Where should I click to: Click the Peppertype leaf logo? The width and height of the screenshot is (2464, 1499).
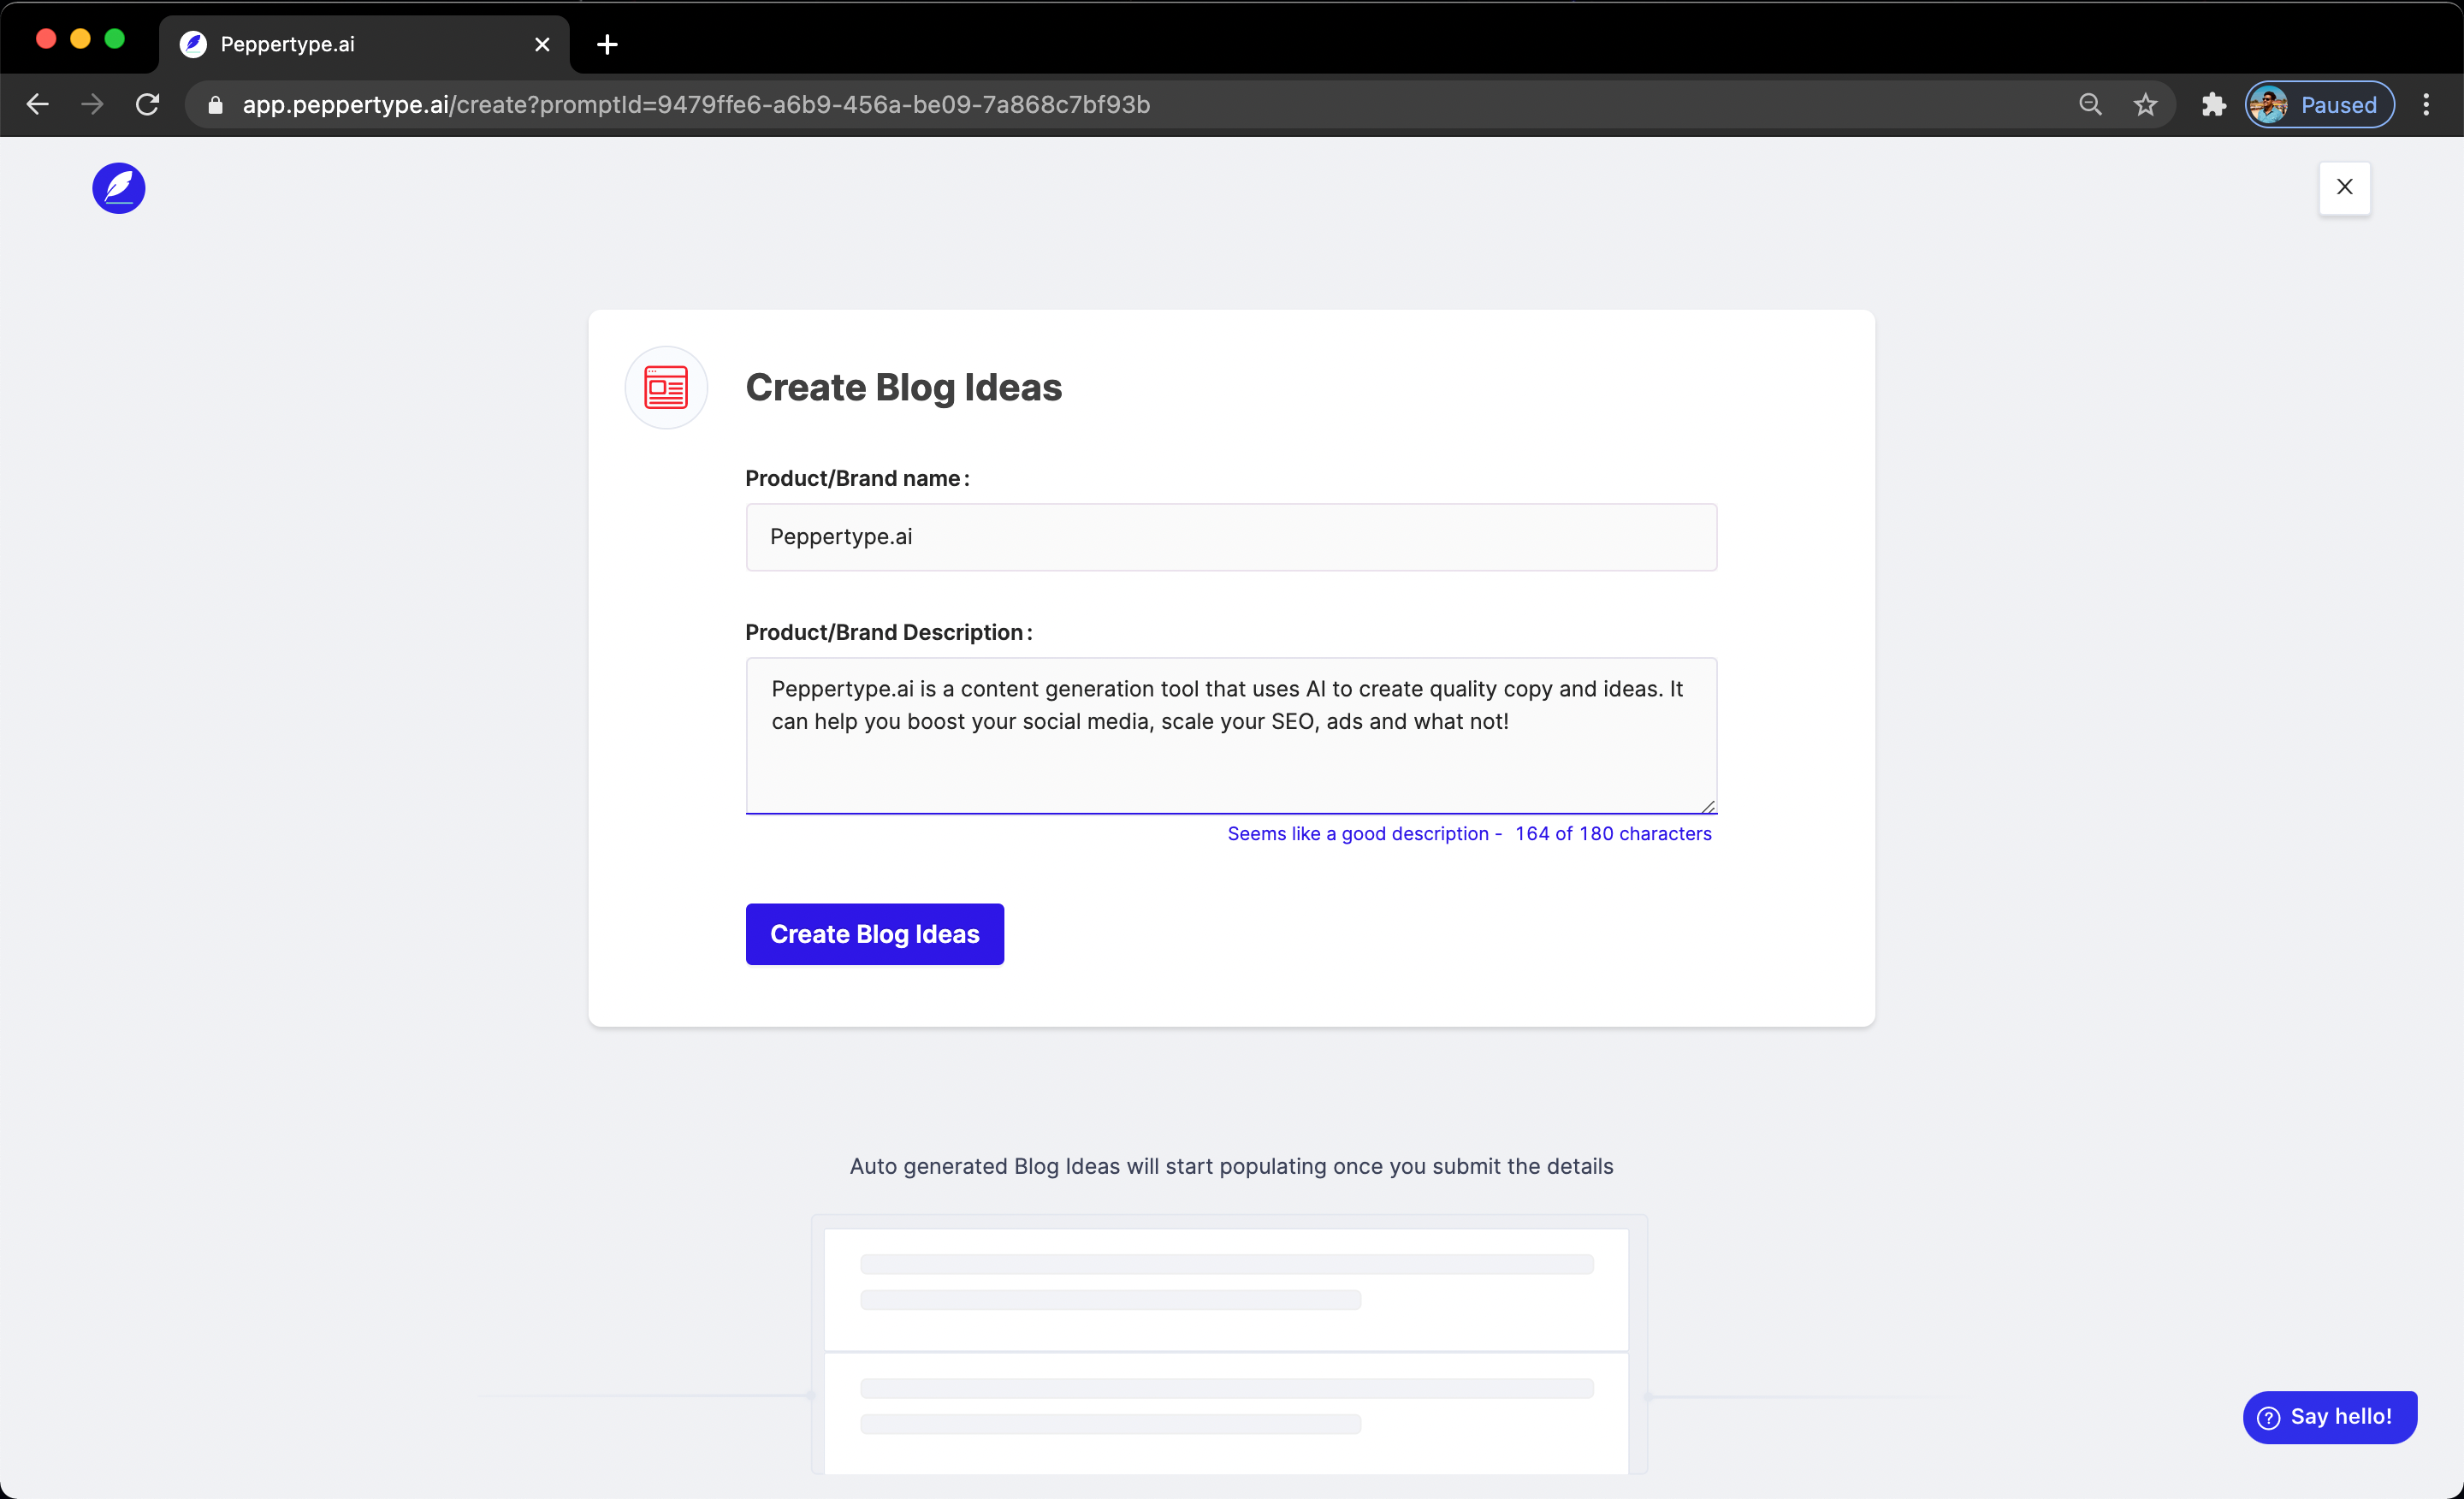pyautogui.click(x=118, y=188)
